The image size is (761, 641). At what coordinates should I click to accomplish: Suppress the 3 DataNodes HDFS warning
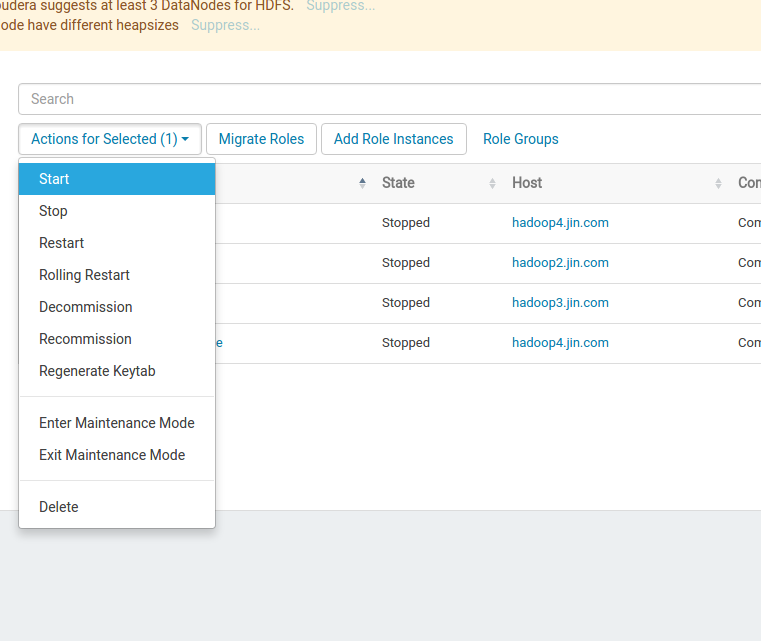(x=341, y=6)
